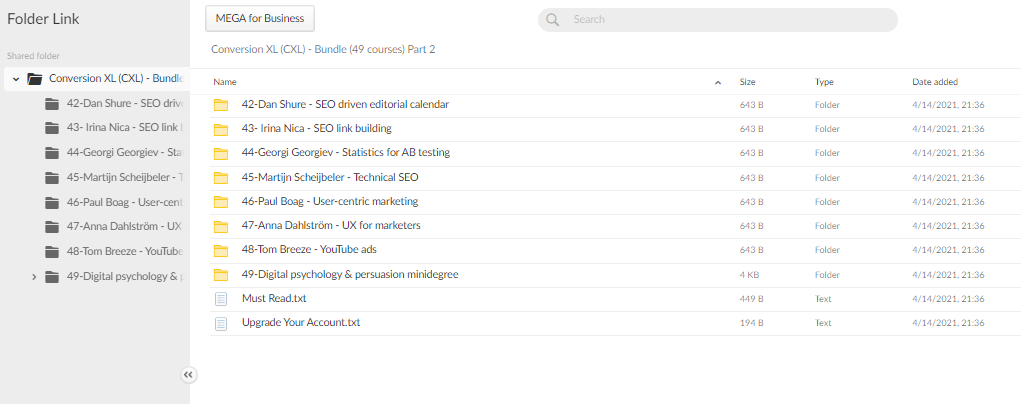Click '45-Martijn Scheijbeler' sidebar tree label
The width and height of the screenshot is (1021, 404).
(x=126, y=178)
